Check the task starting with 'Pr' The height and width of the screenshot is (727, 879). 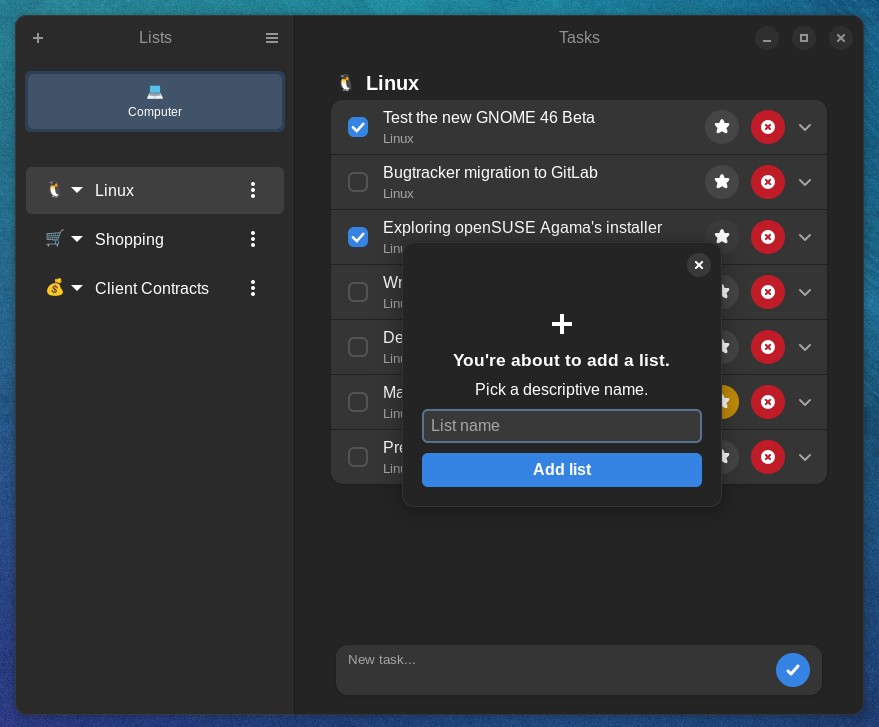pyautogui.click(x=358, y=457)
